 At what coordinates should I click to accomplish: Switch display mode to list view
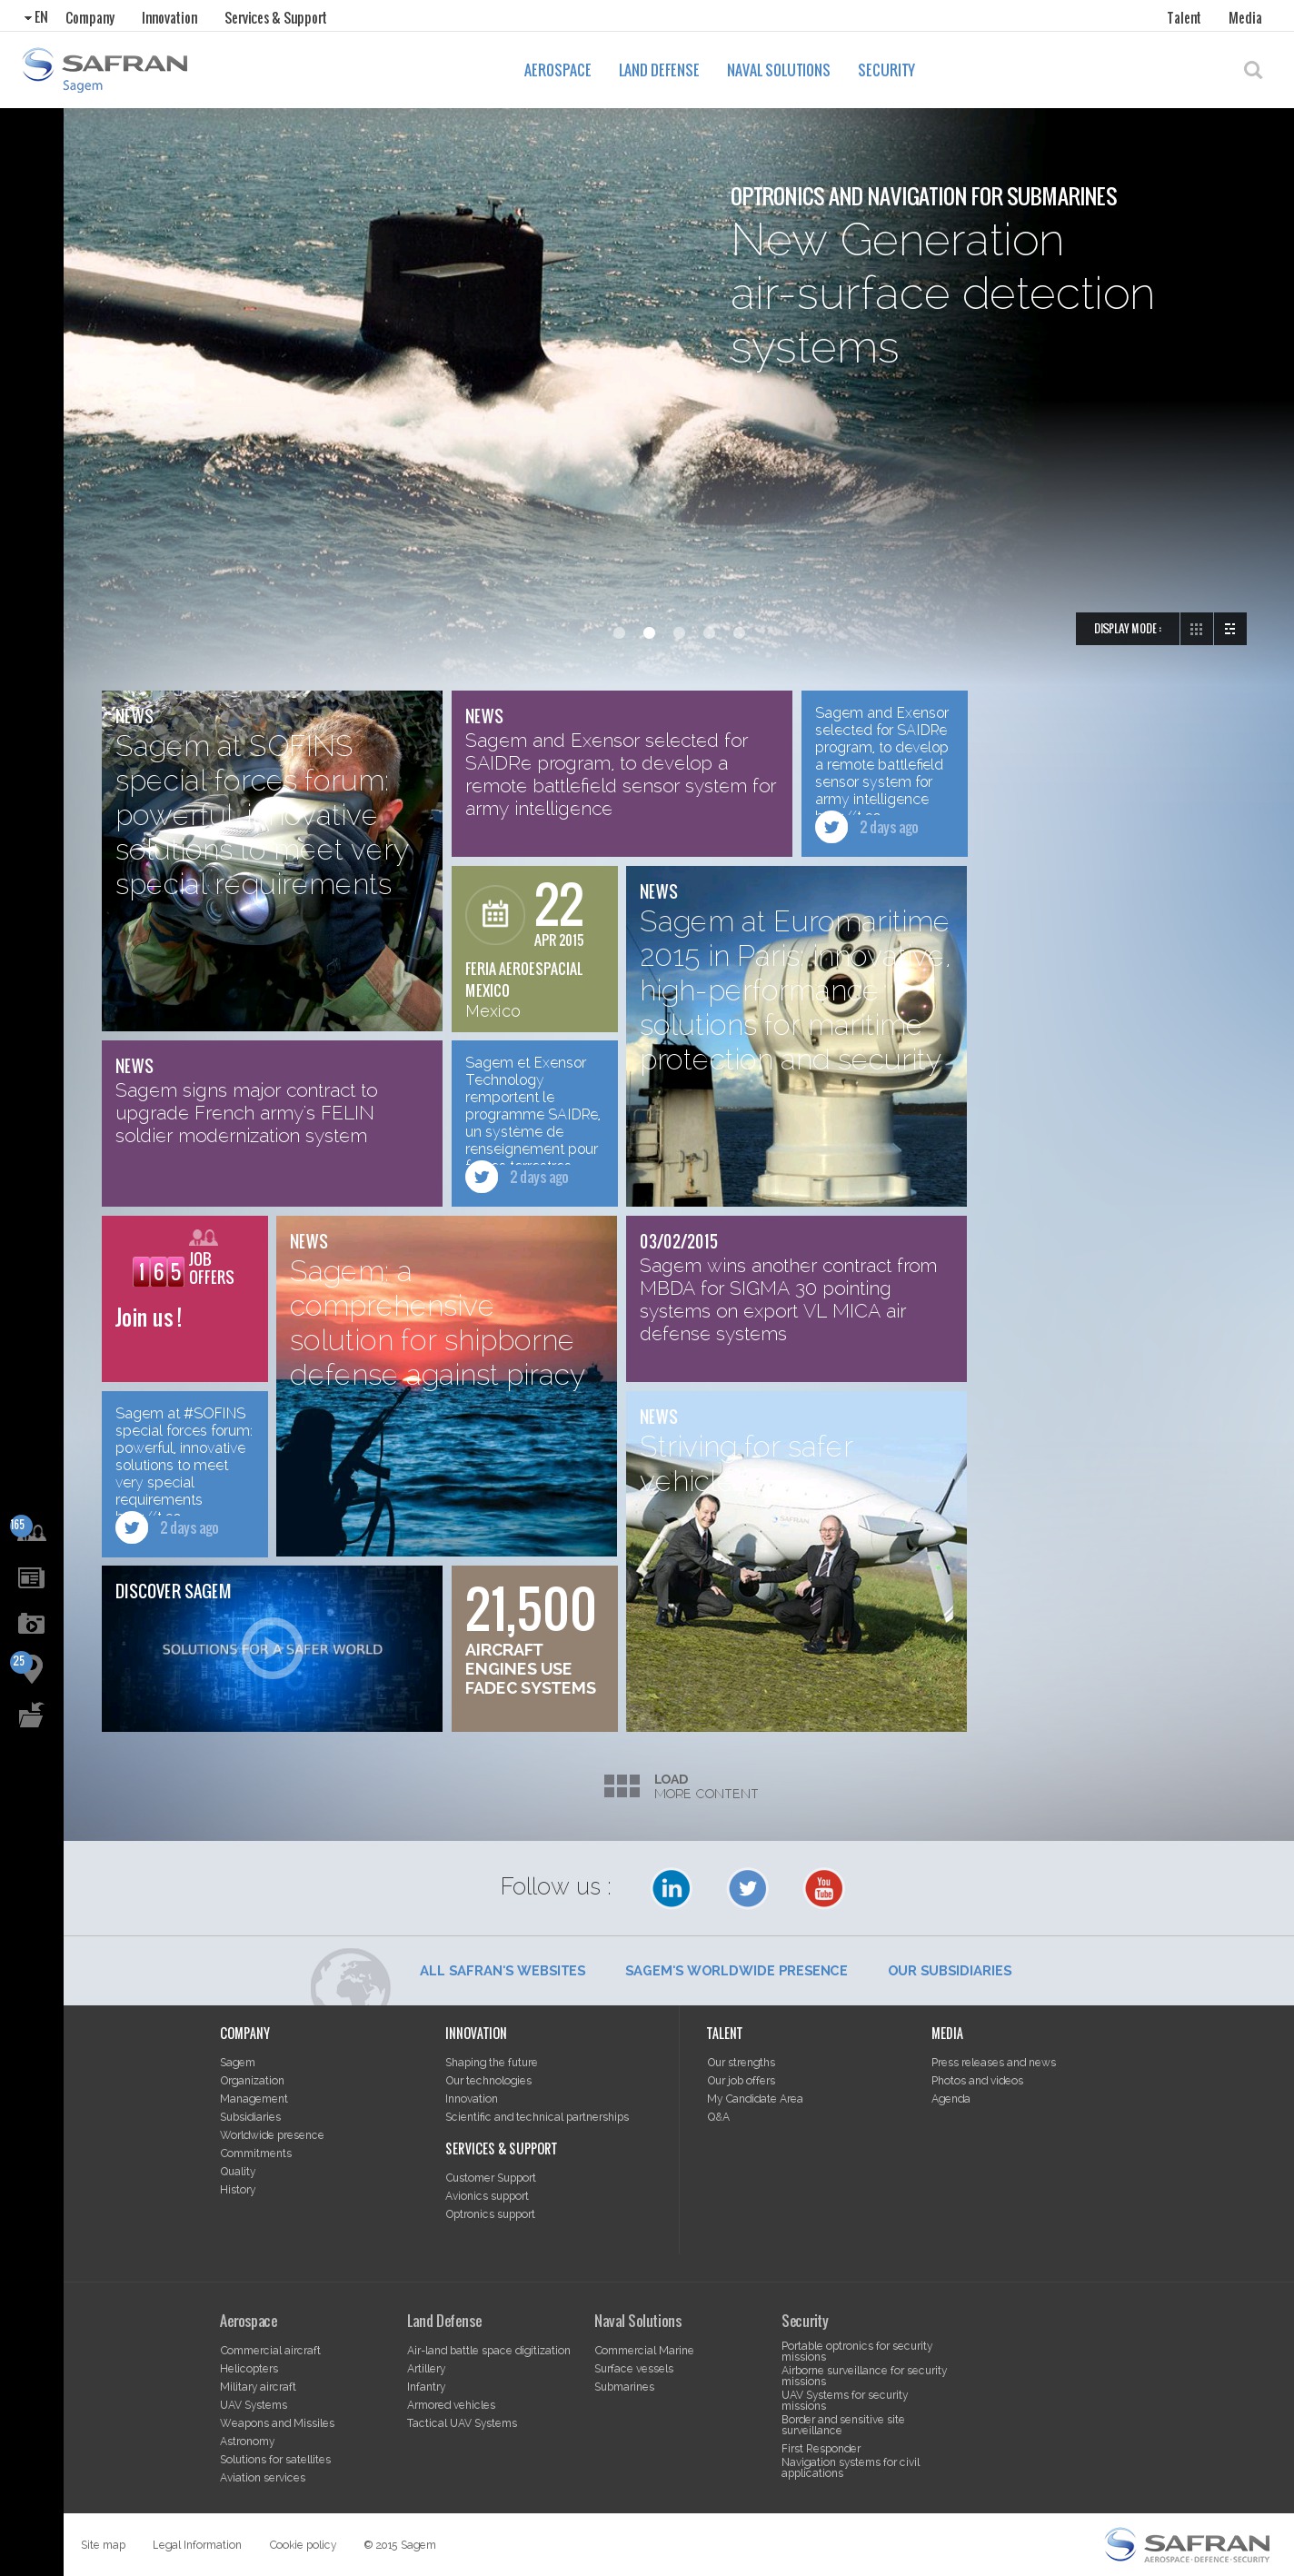[x=1230, y=629]
